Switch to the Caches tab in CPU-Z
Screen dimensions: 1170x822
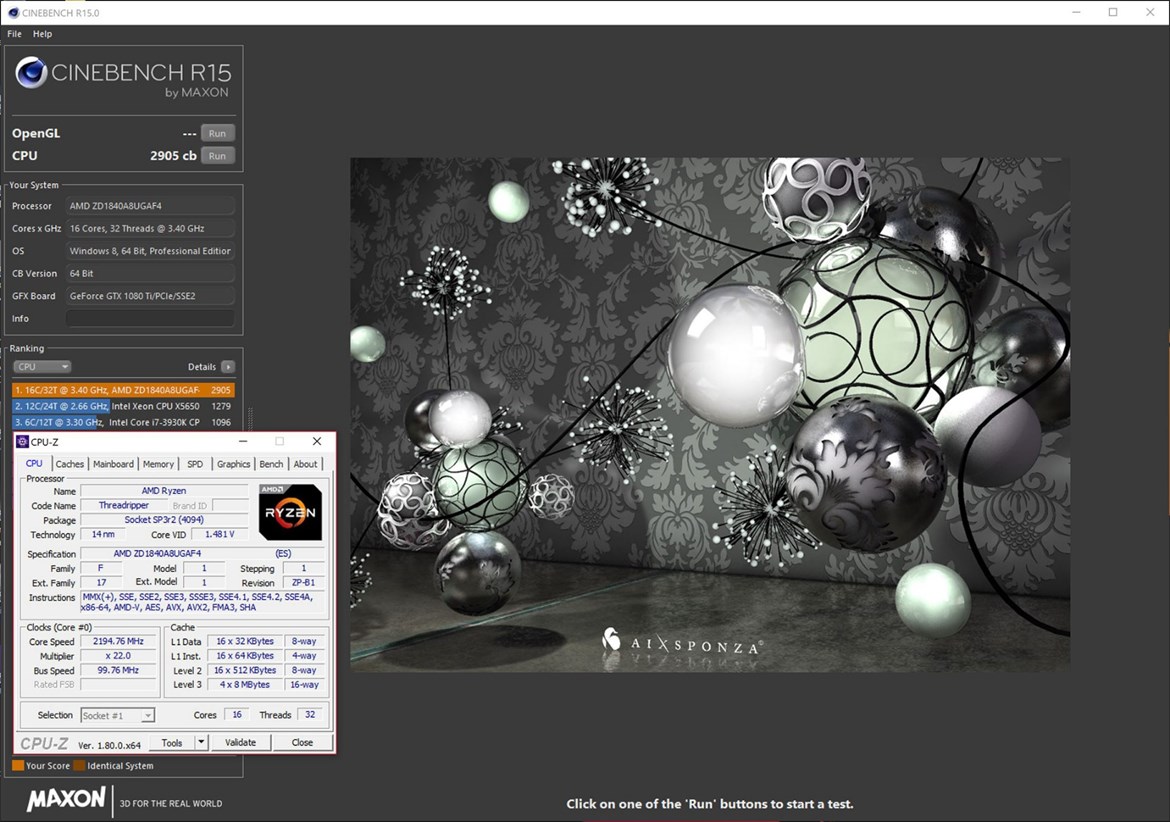pyautogui.click(x=69, y=464)
